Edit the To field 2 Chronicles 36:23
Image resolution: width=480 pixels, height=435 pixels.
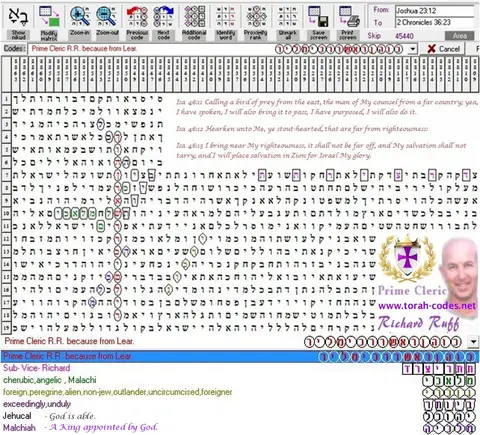(x=434, y=23)
